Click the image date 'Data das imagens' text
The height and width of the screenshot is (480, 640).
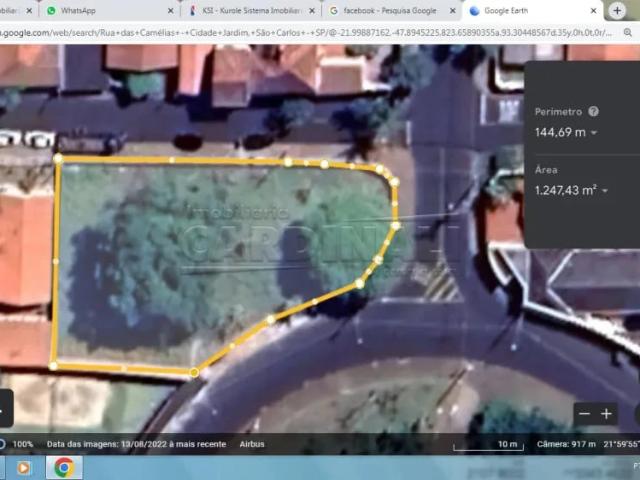tap(136, 444)
